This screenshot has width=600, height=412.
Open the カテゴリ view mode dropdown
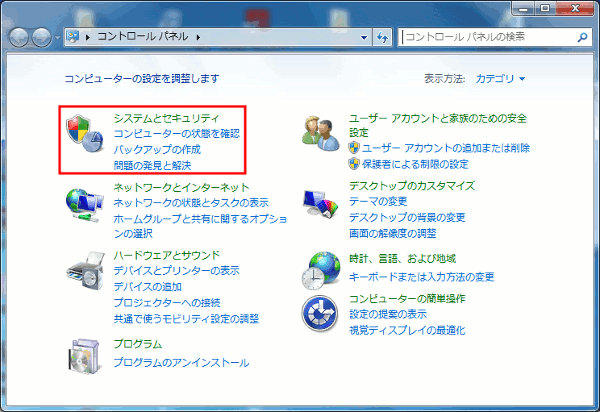(x=500, y=78)
